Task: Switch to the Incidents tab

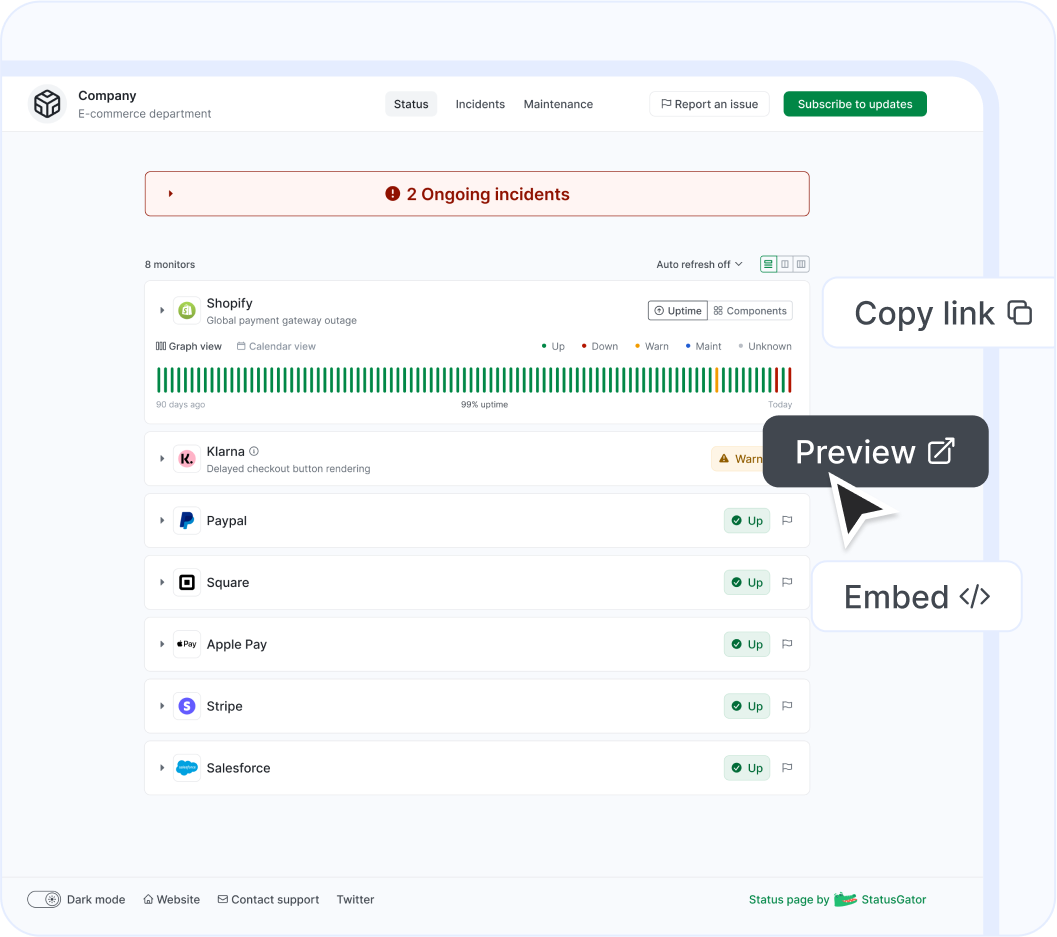Action: [480, 103]
